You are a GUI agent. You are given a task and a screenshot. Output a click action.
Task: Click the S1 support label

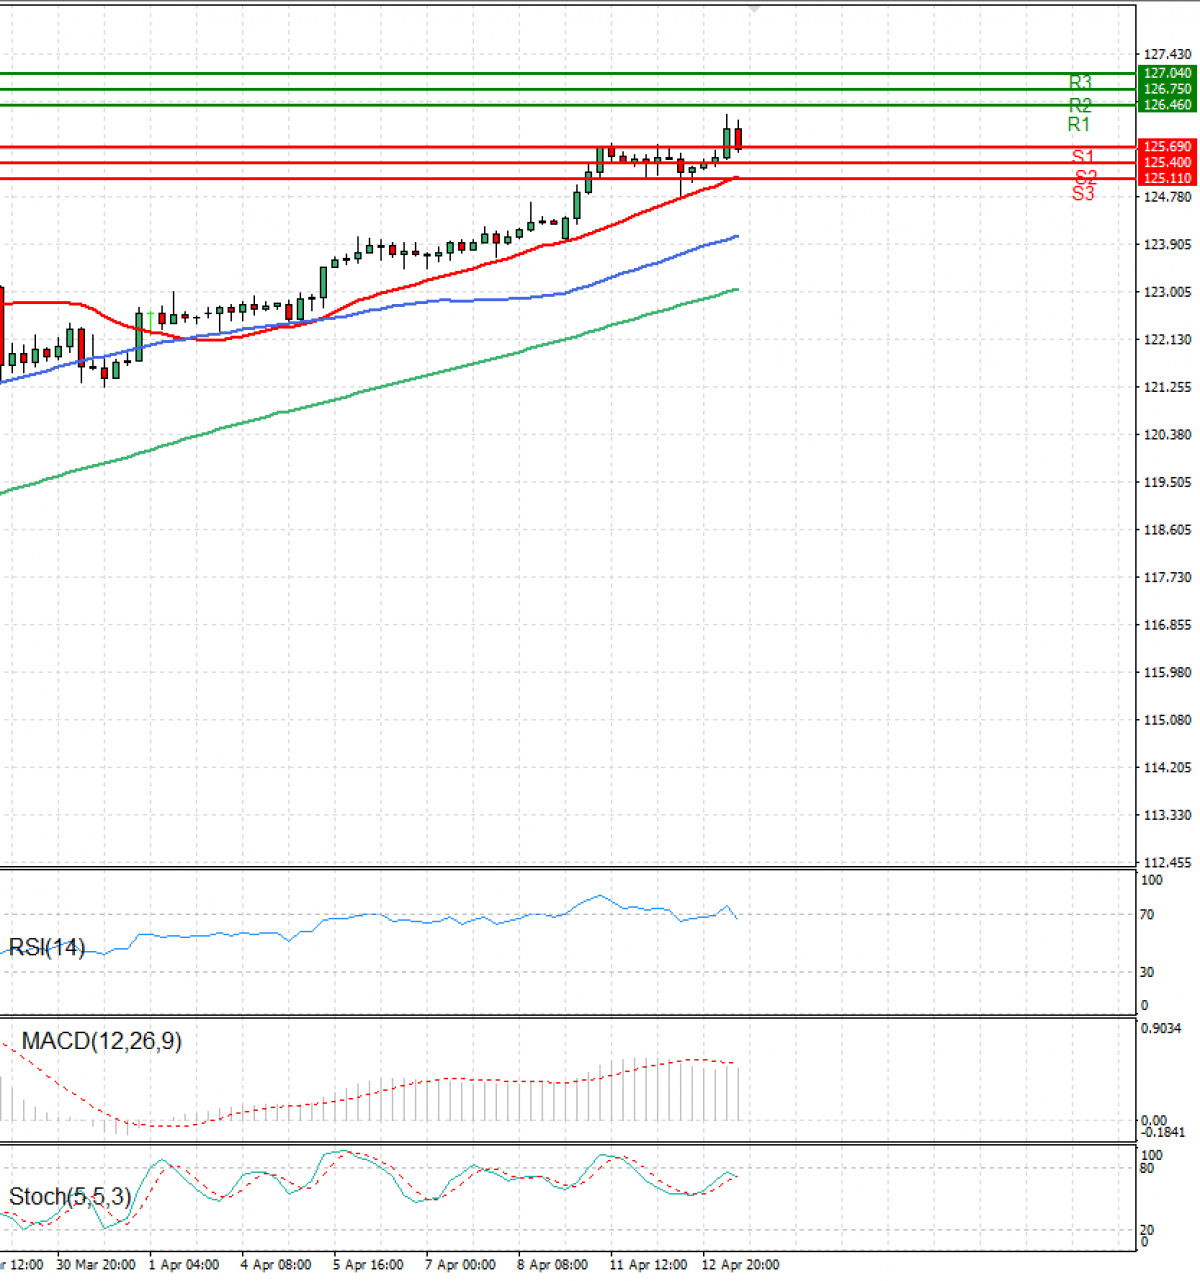coord(1082,157)
